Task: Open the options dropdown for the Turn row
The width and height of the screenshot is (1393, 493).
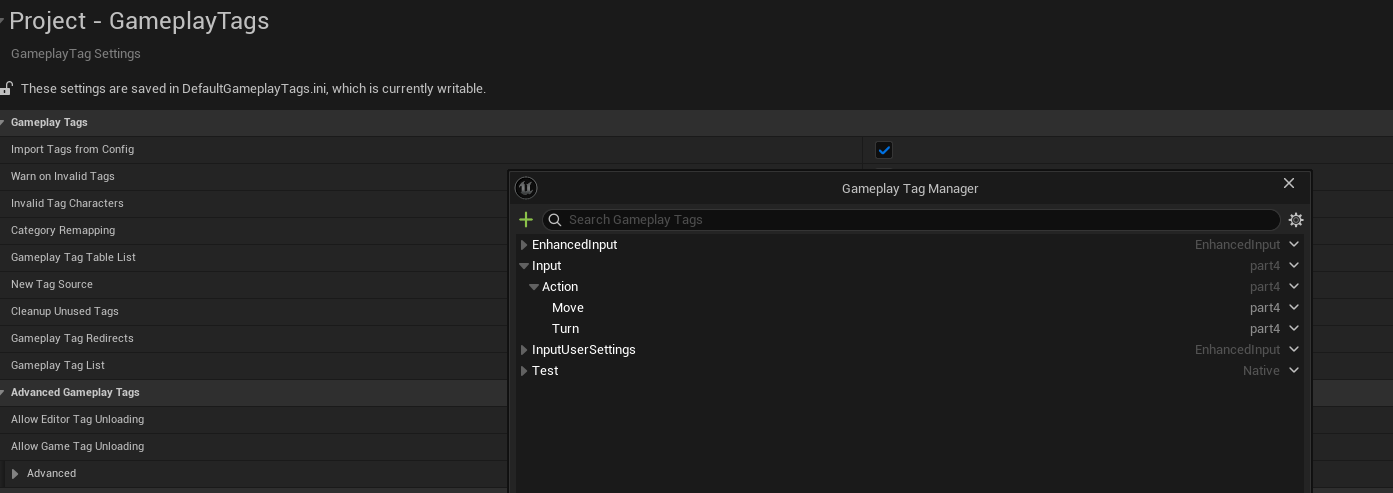Action: [1294, 328]
